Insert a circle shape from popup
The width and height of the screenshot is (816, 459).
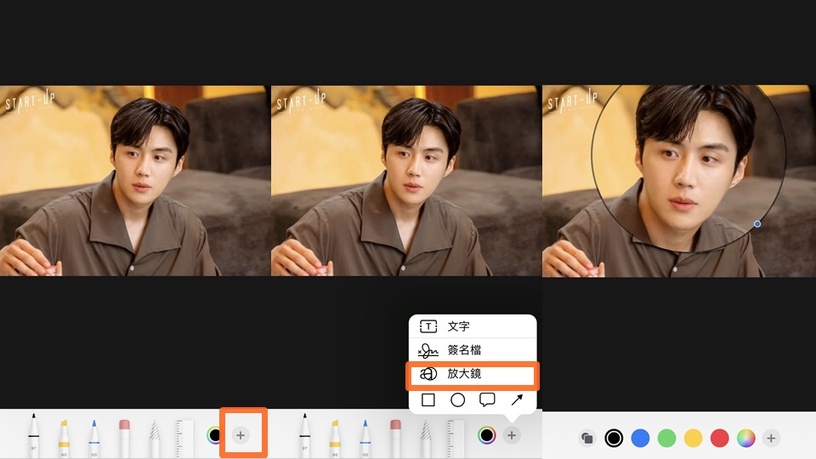pyautogui.click(x=457, y=400)
